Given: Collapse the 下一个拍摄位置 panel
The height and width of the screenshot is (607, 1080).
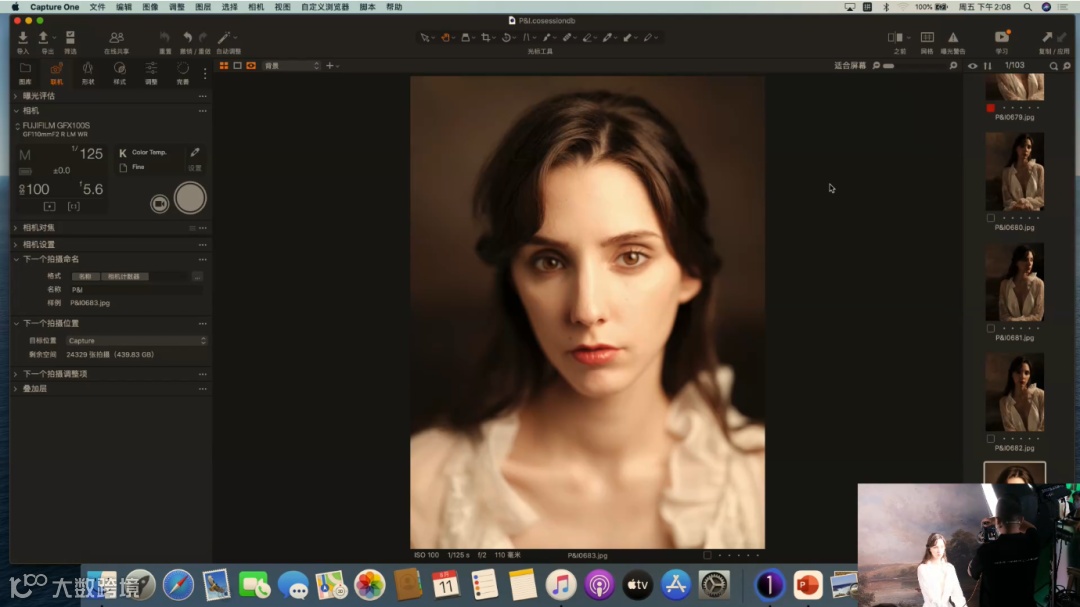Looking at the screenshot, I should point(16,323).
